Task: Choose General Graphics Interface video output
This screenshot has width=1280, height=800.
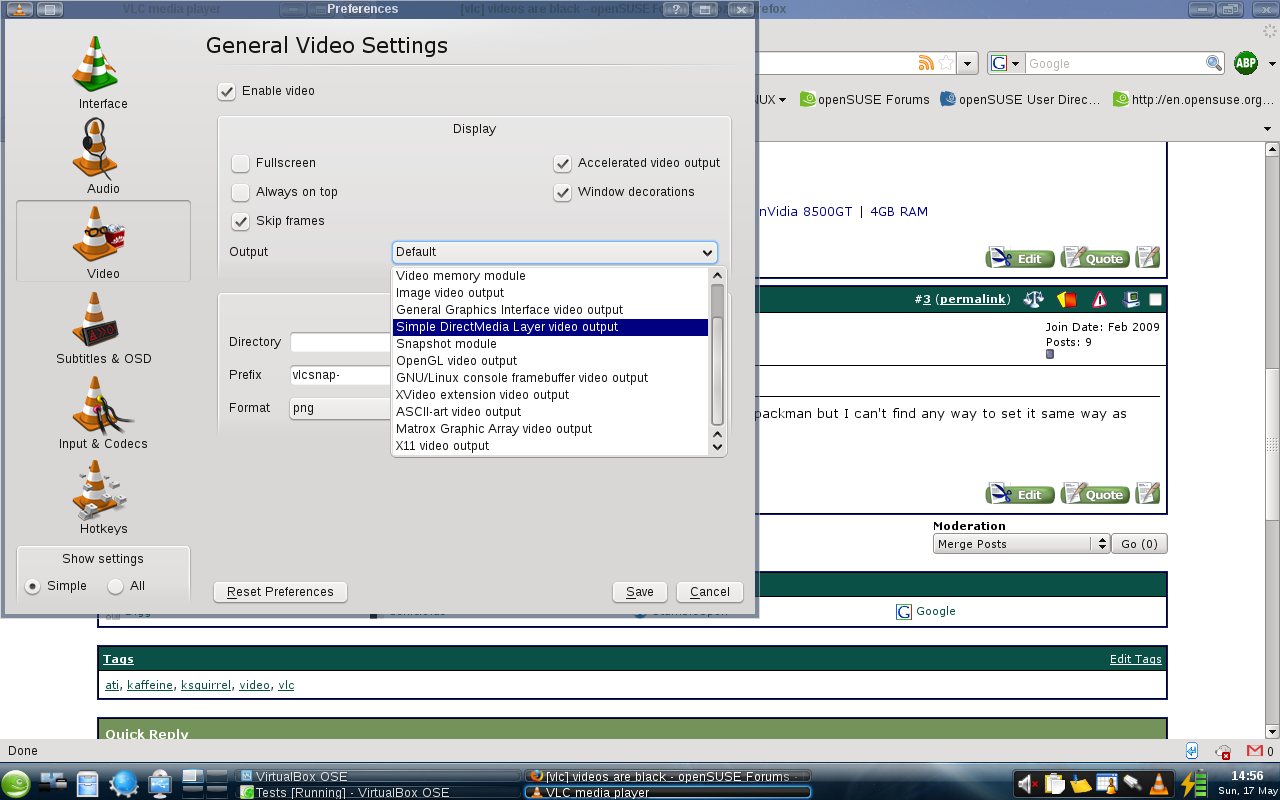Action: click(x=550, y=310)
